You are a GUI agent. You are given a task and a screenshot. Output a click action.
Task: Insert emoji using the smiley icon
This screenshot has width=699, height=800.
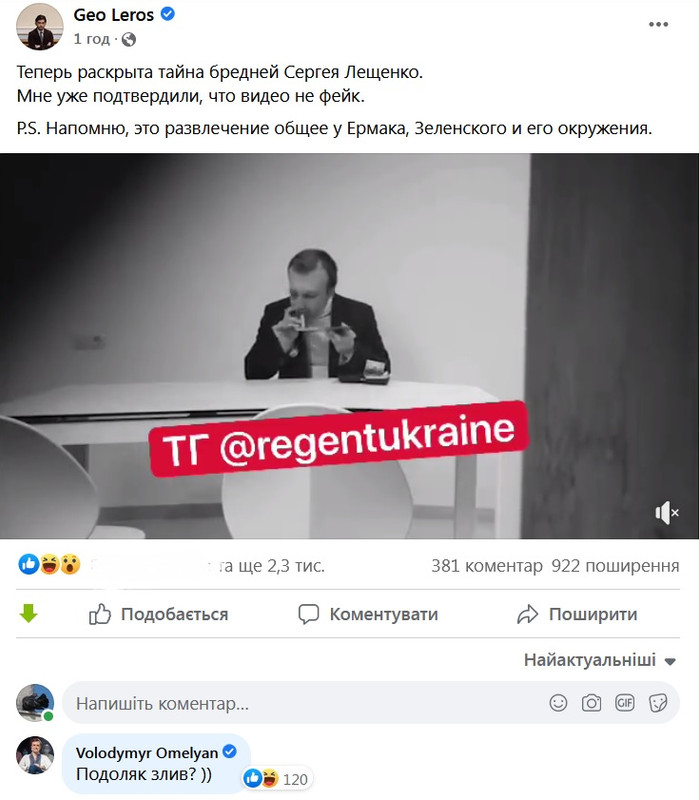(558, 703)
